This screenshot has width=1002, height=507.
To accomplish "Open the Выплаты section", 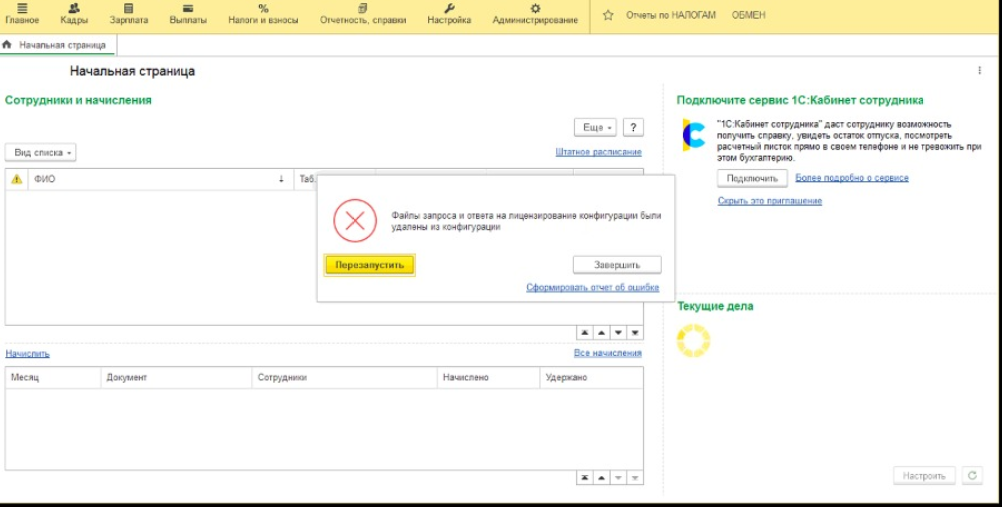I will [188, 14].
